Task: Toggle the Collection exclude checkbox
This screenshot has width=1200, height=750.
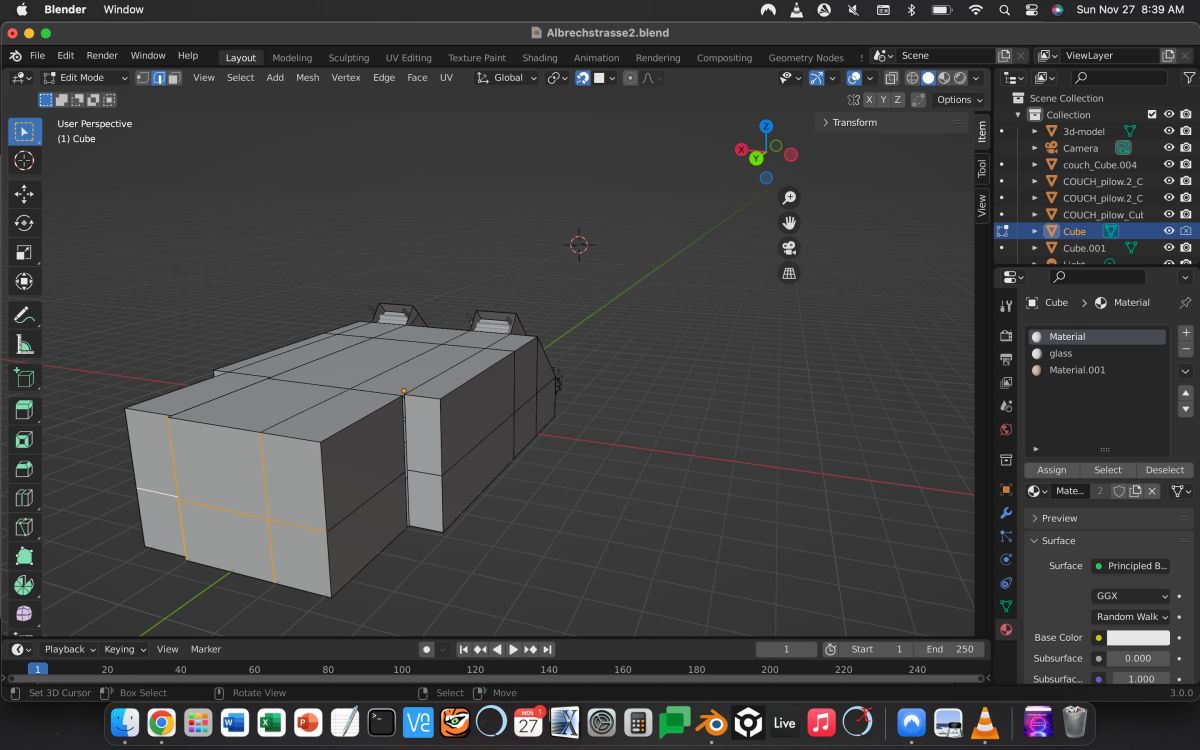Action: (x=1152, y=115)
